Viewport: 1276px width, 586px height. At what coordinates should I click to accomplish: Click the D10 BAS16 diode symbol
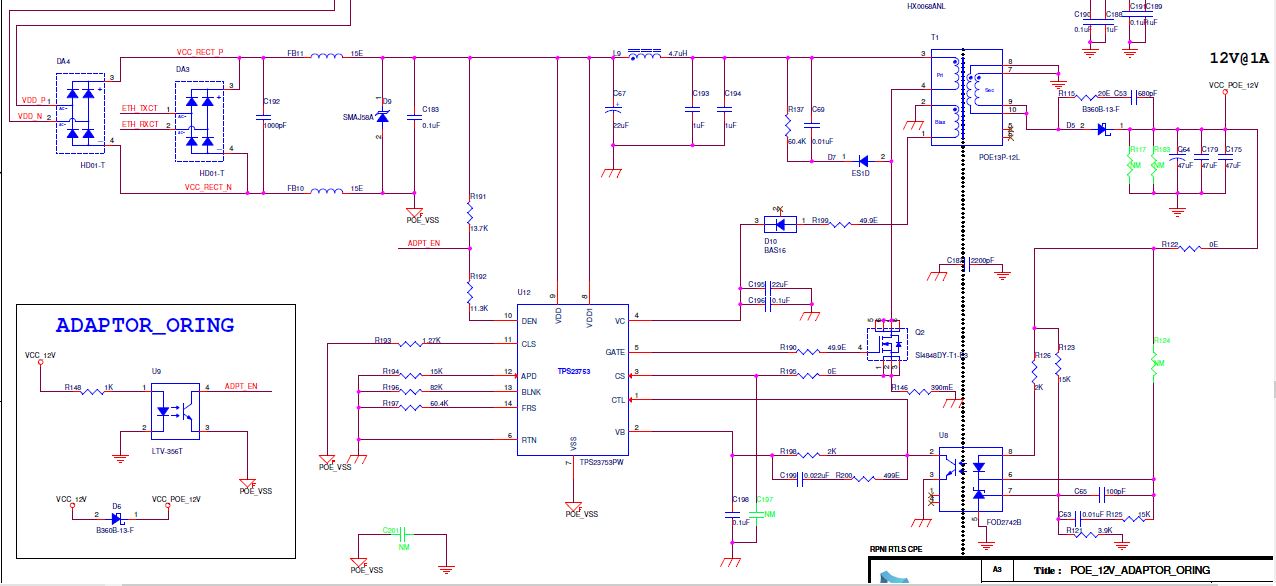tap(781, 222)
